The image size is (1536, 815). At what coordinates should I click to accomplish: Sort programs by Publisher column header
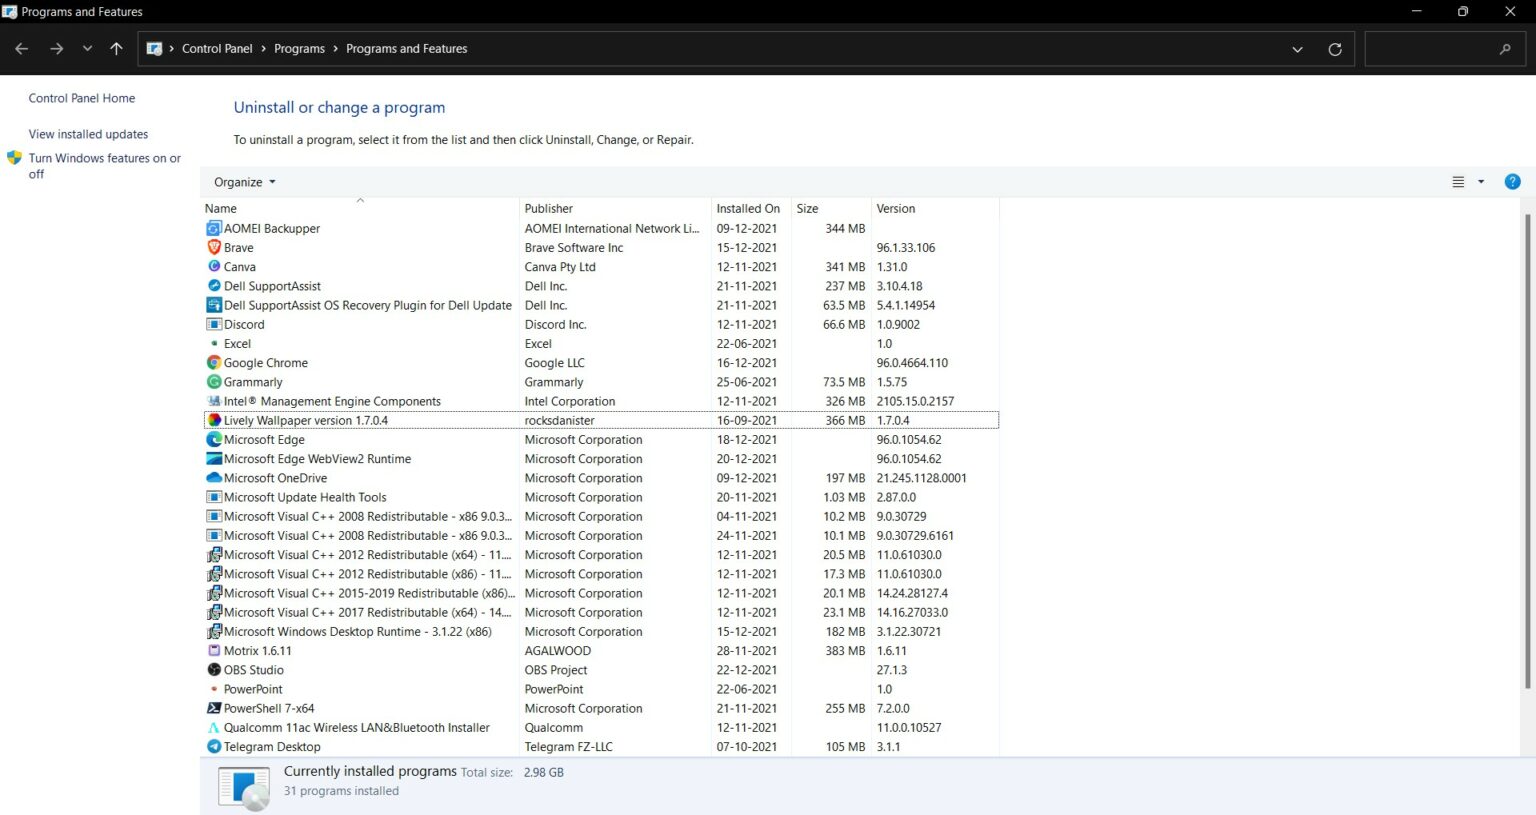pos(549,209)
